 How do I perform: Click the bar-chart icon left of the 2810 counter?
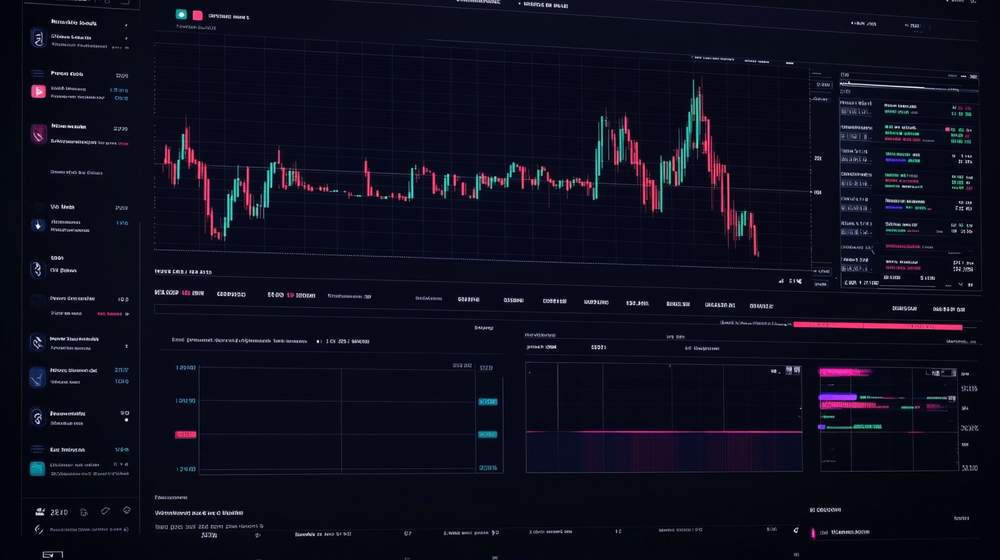[38, 511]
